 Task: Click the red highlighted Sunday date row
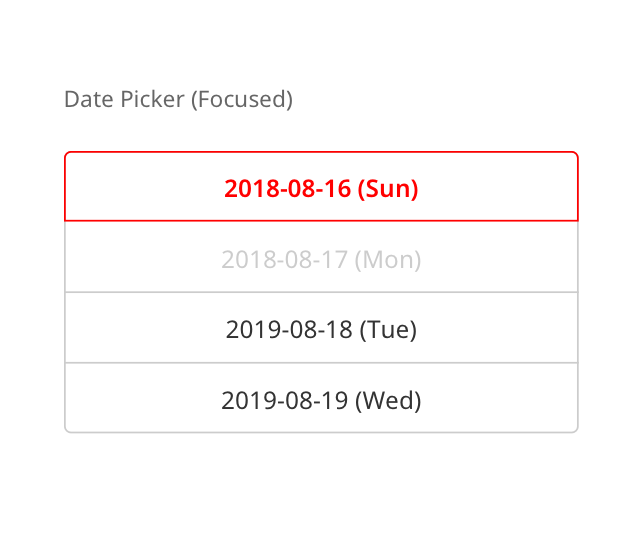(x=321, y=188)
